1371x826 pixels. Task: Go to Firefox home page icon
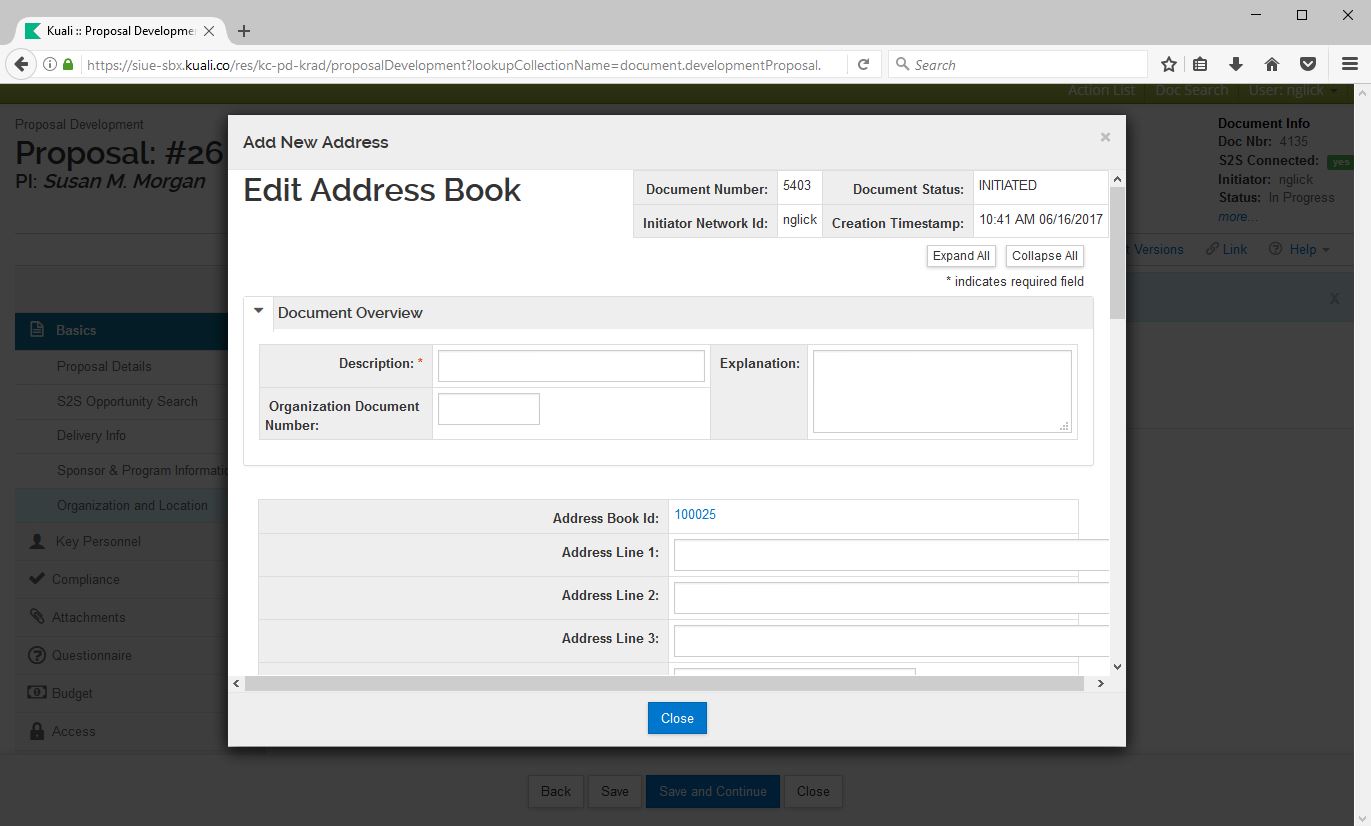click(x=1272, y=64)
